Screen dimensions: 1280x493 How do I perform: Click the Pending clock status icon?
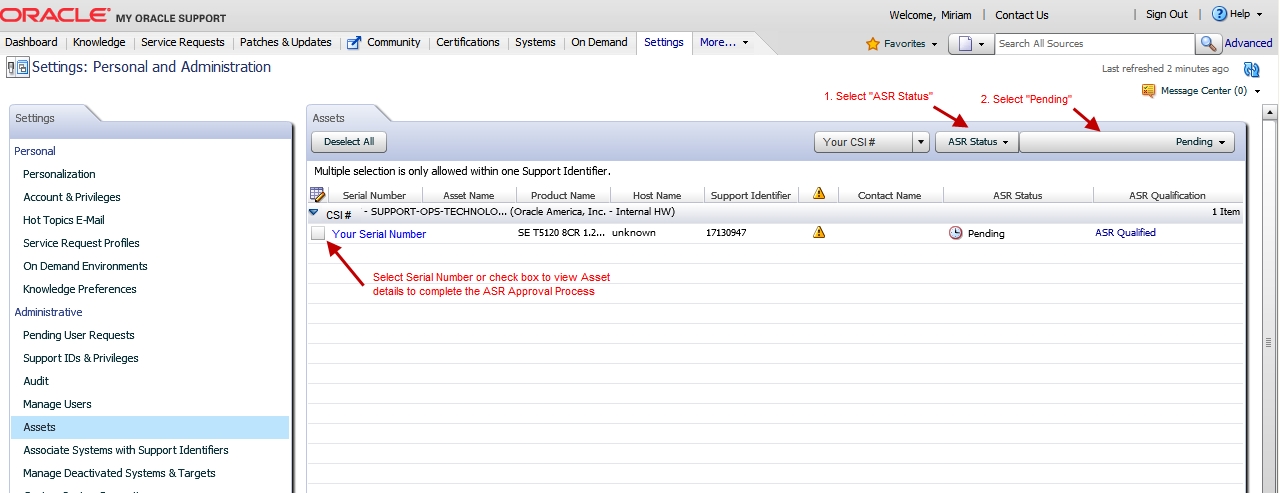(x=956, y=233)
